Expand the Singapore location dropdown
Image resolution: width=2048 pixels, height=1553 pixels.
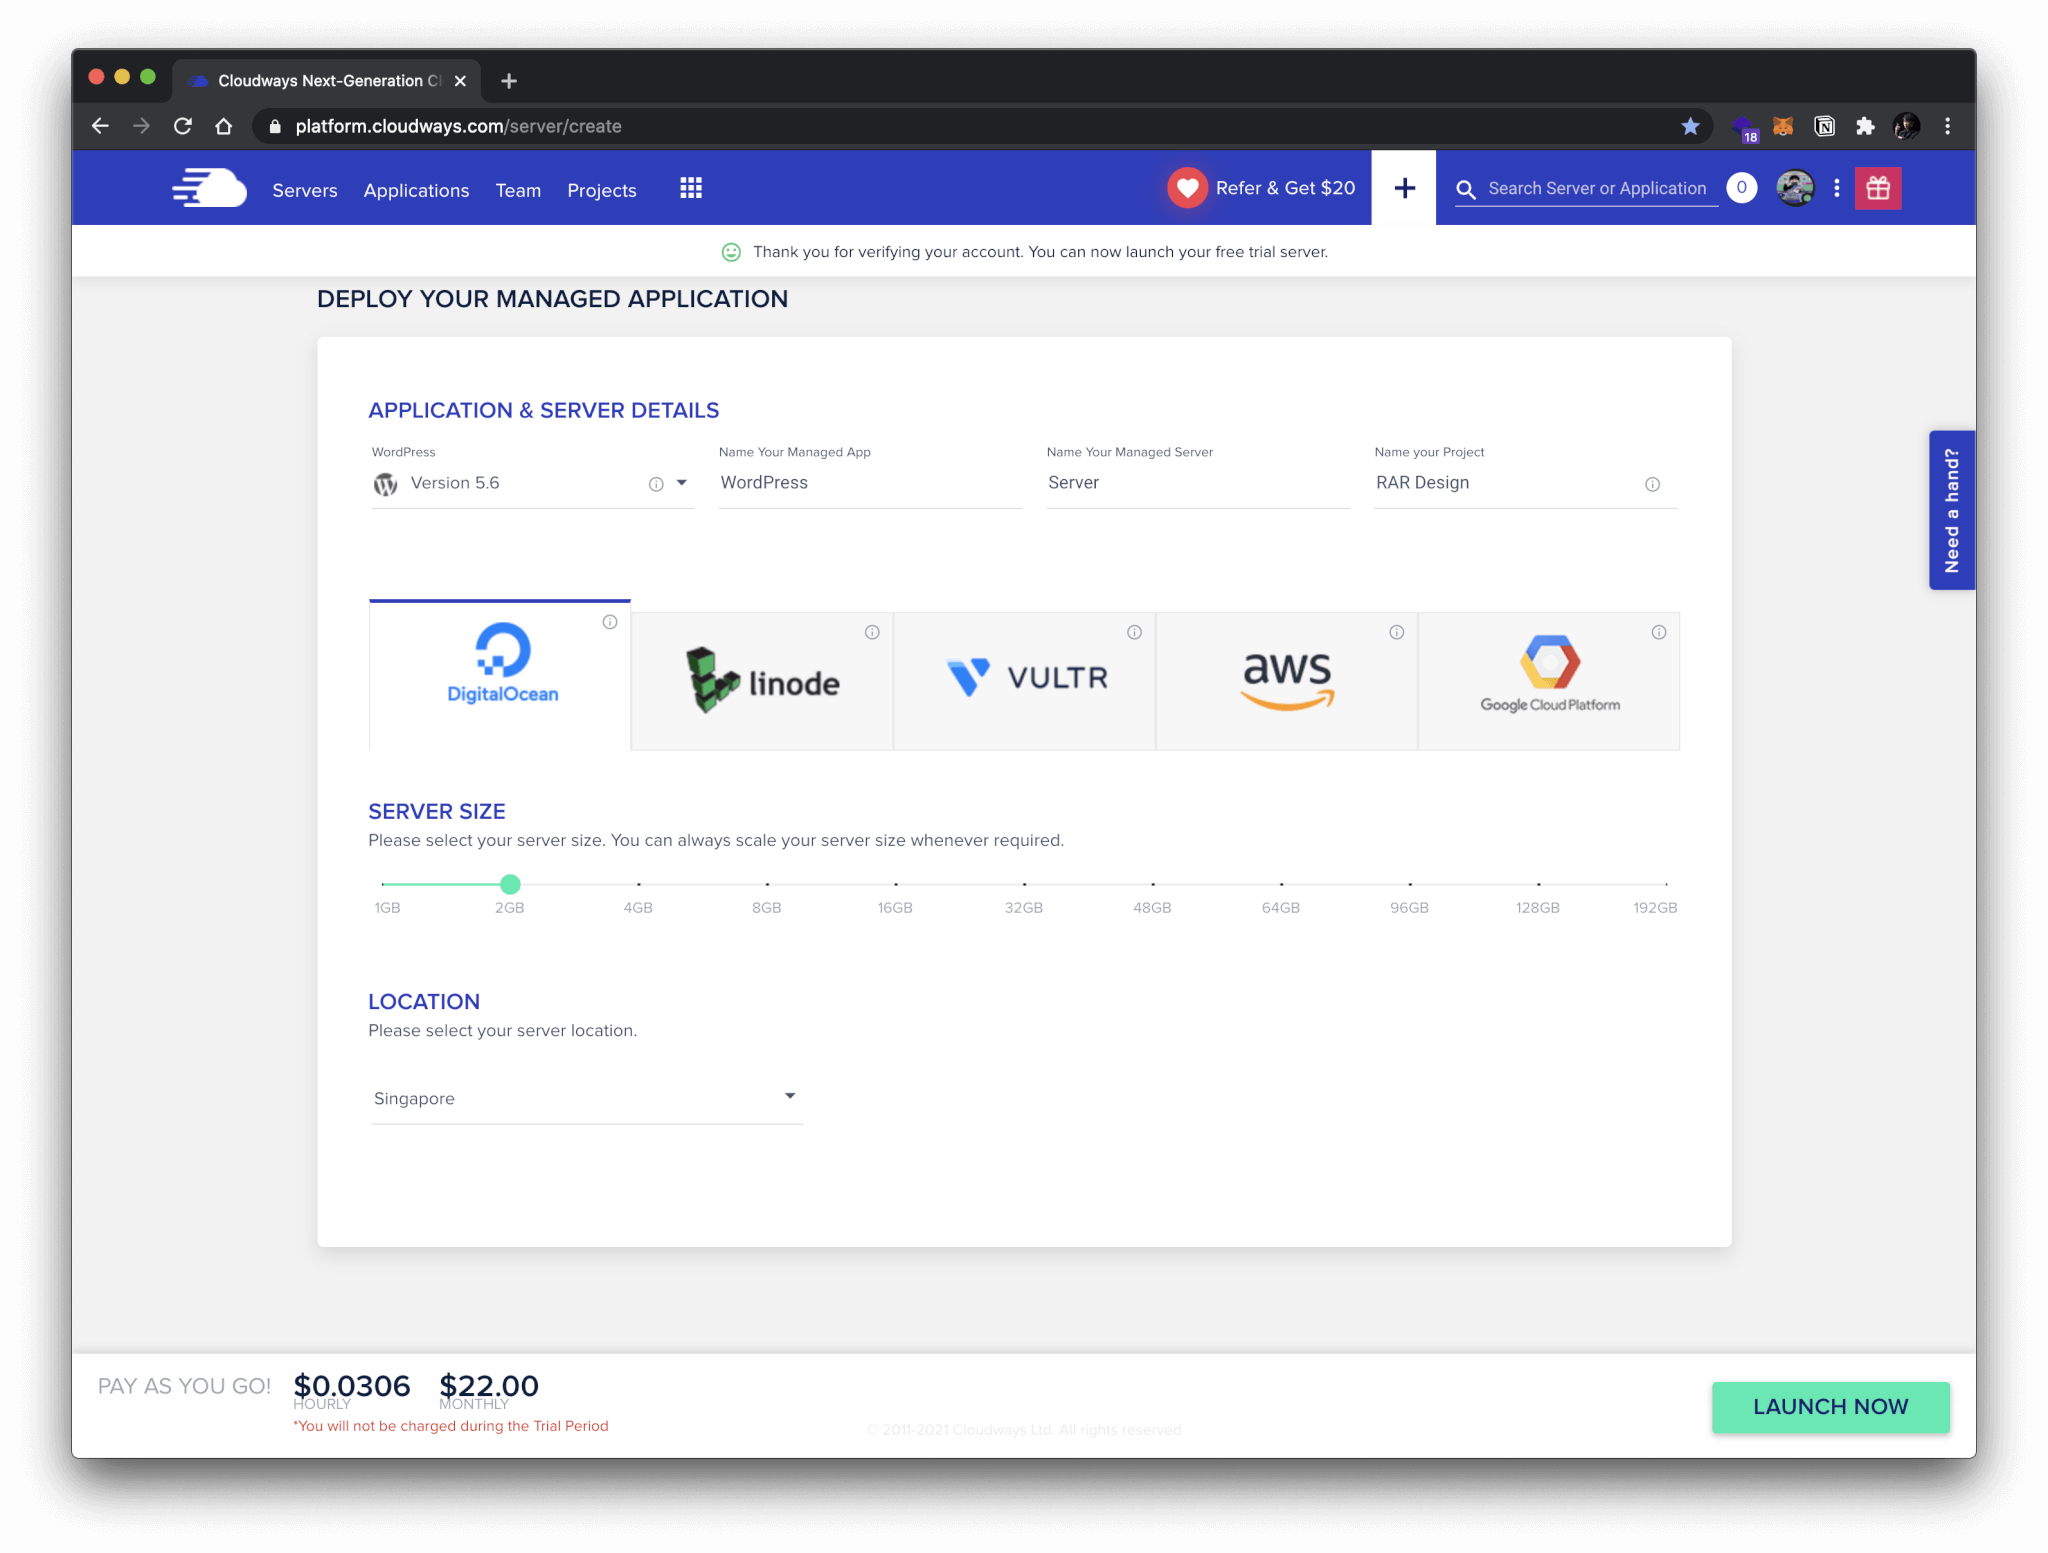coord(789,1097)
